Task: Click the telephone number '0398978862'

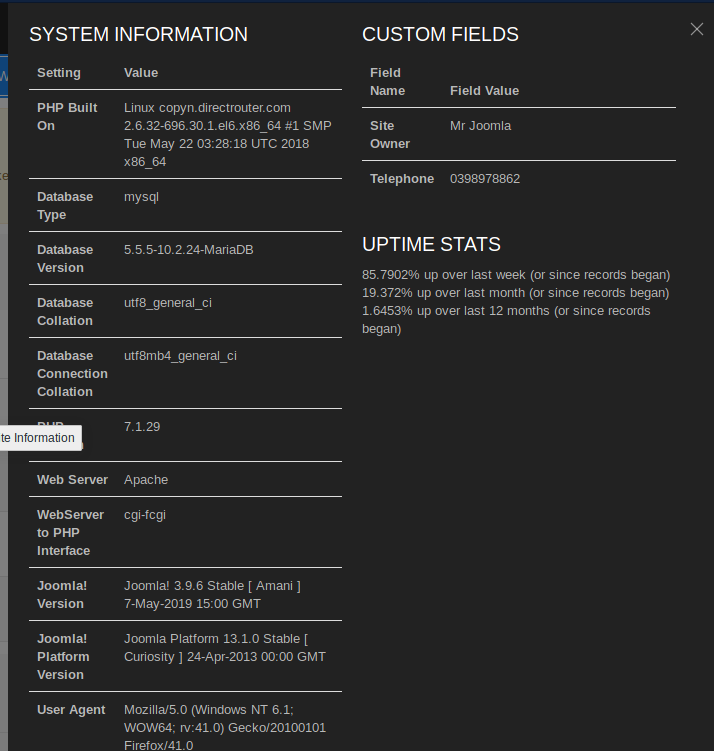Action: coord(485,179)
